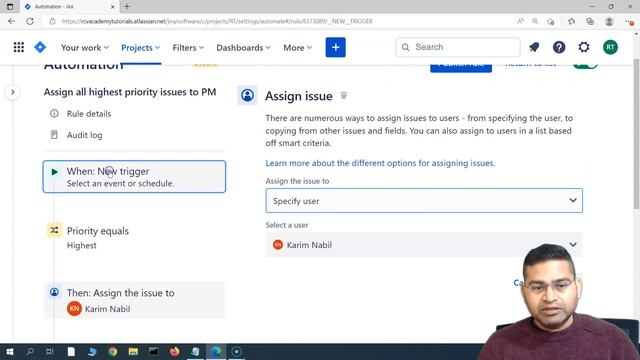This screenshot has width=640, height=360.
Task: Click the Rule details info icon
Action: 54,113
